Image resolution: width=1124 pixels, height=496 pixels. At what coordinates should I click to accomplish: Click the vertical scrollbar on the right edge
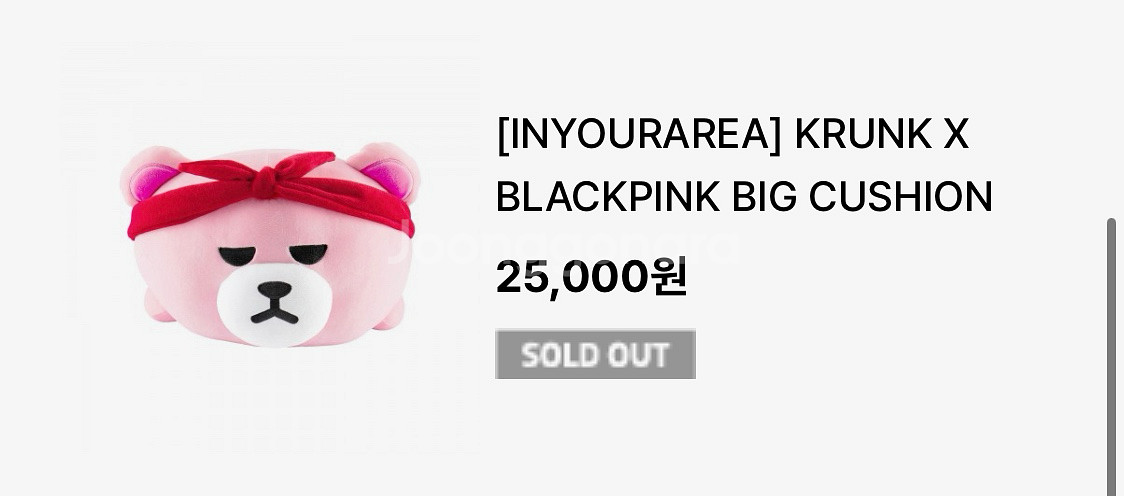pyautogui.click(x=1111, y=357)
